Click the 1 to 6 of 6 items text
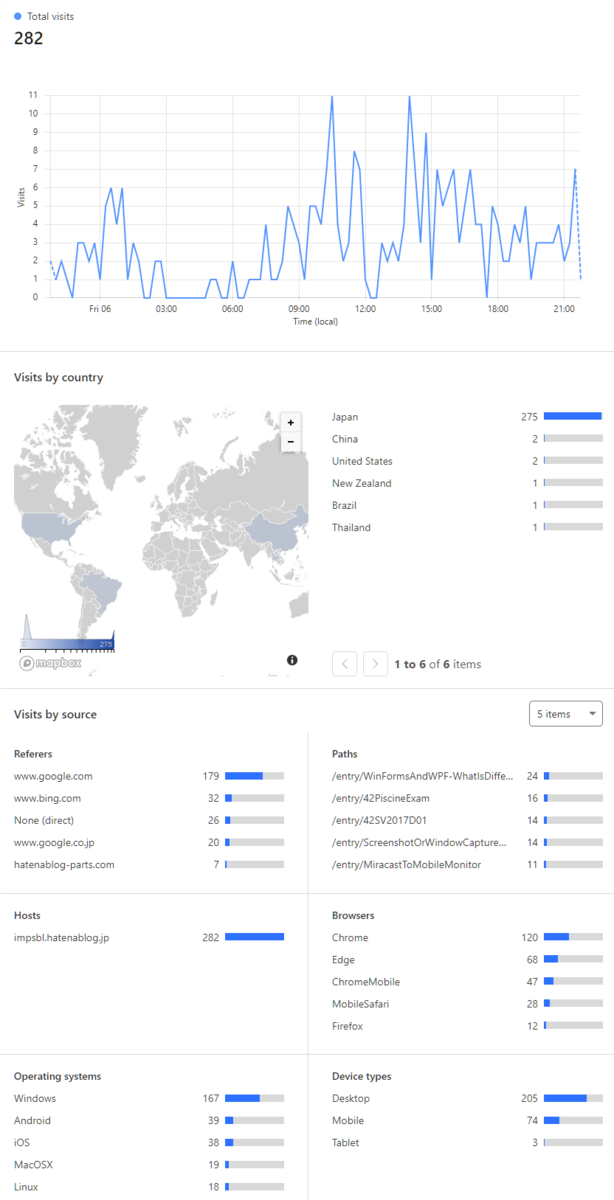614x1200 pixels. point(437,664)
